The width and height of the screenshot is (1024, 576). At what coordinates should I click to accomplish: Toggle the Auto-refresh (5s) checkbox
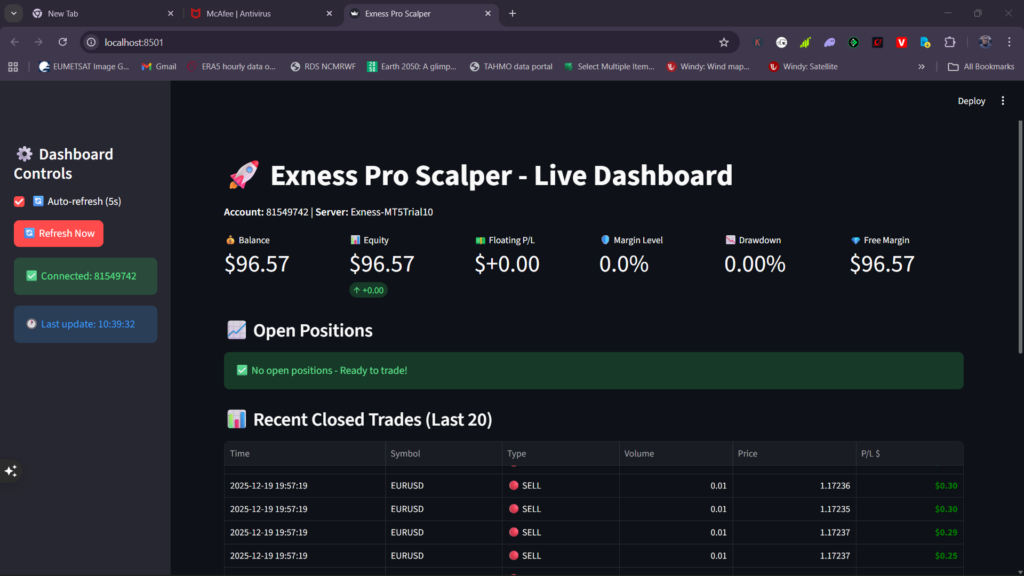19,202
